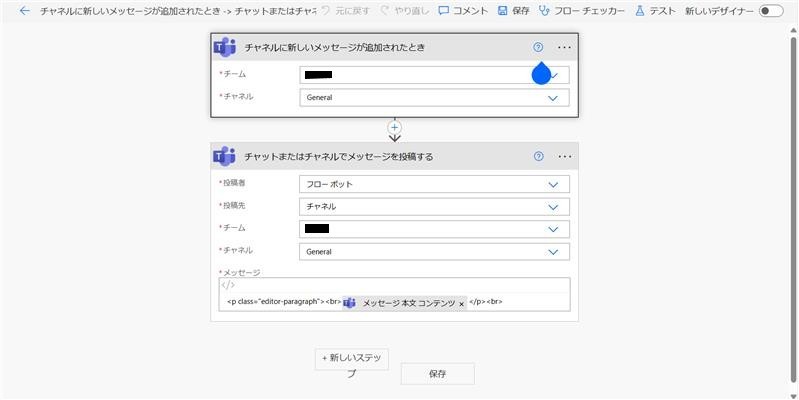Click the vertical scrollbar on the right
Screen dimensions: 799x400
click(793, 208)
